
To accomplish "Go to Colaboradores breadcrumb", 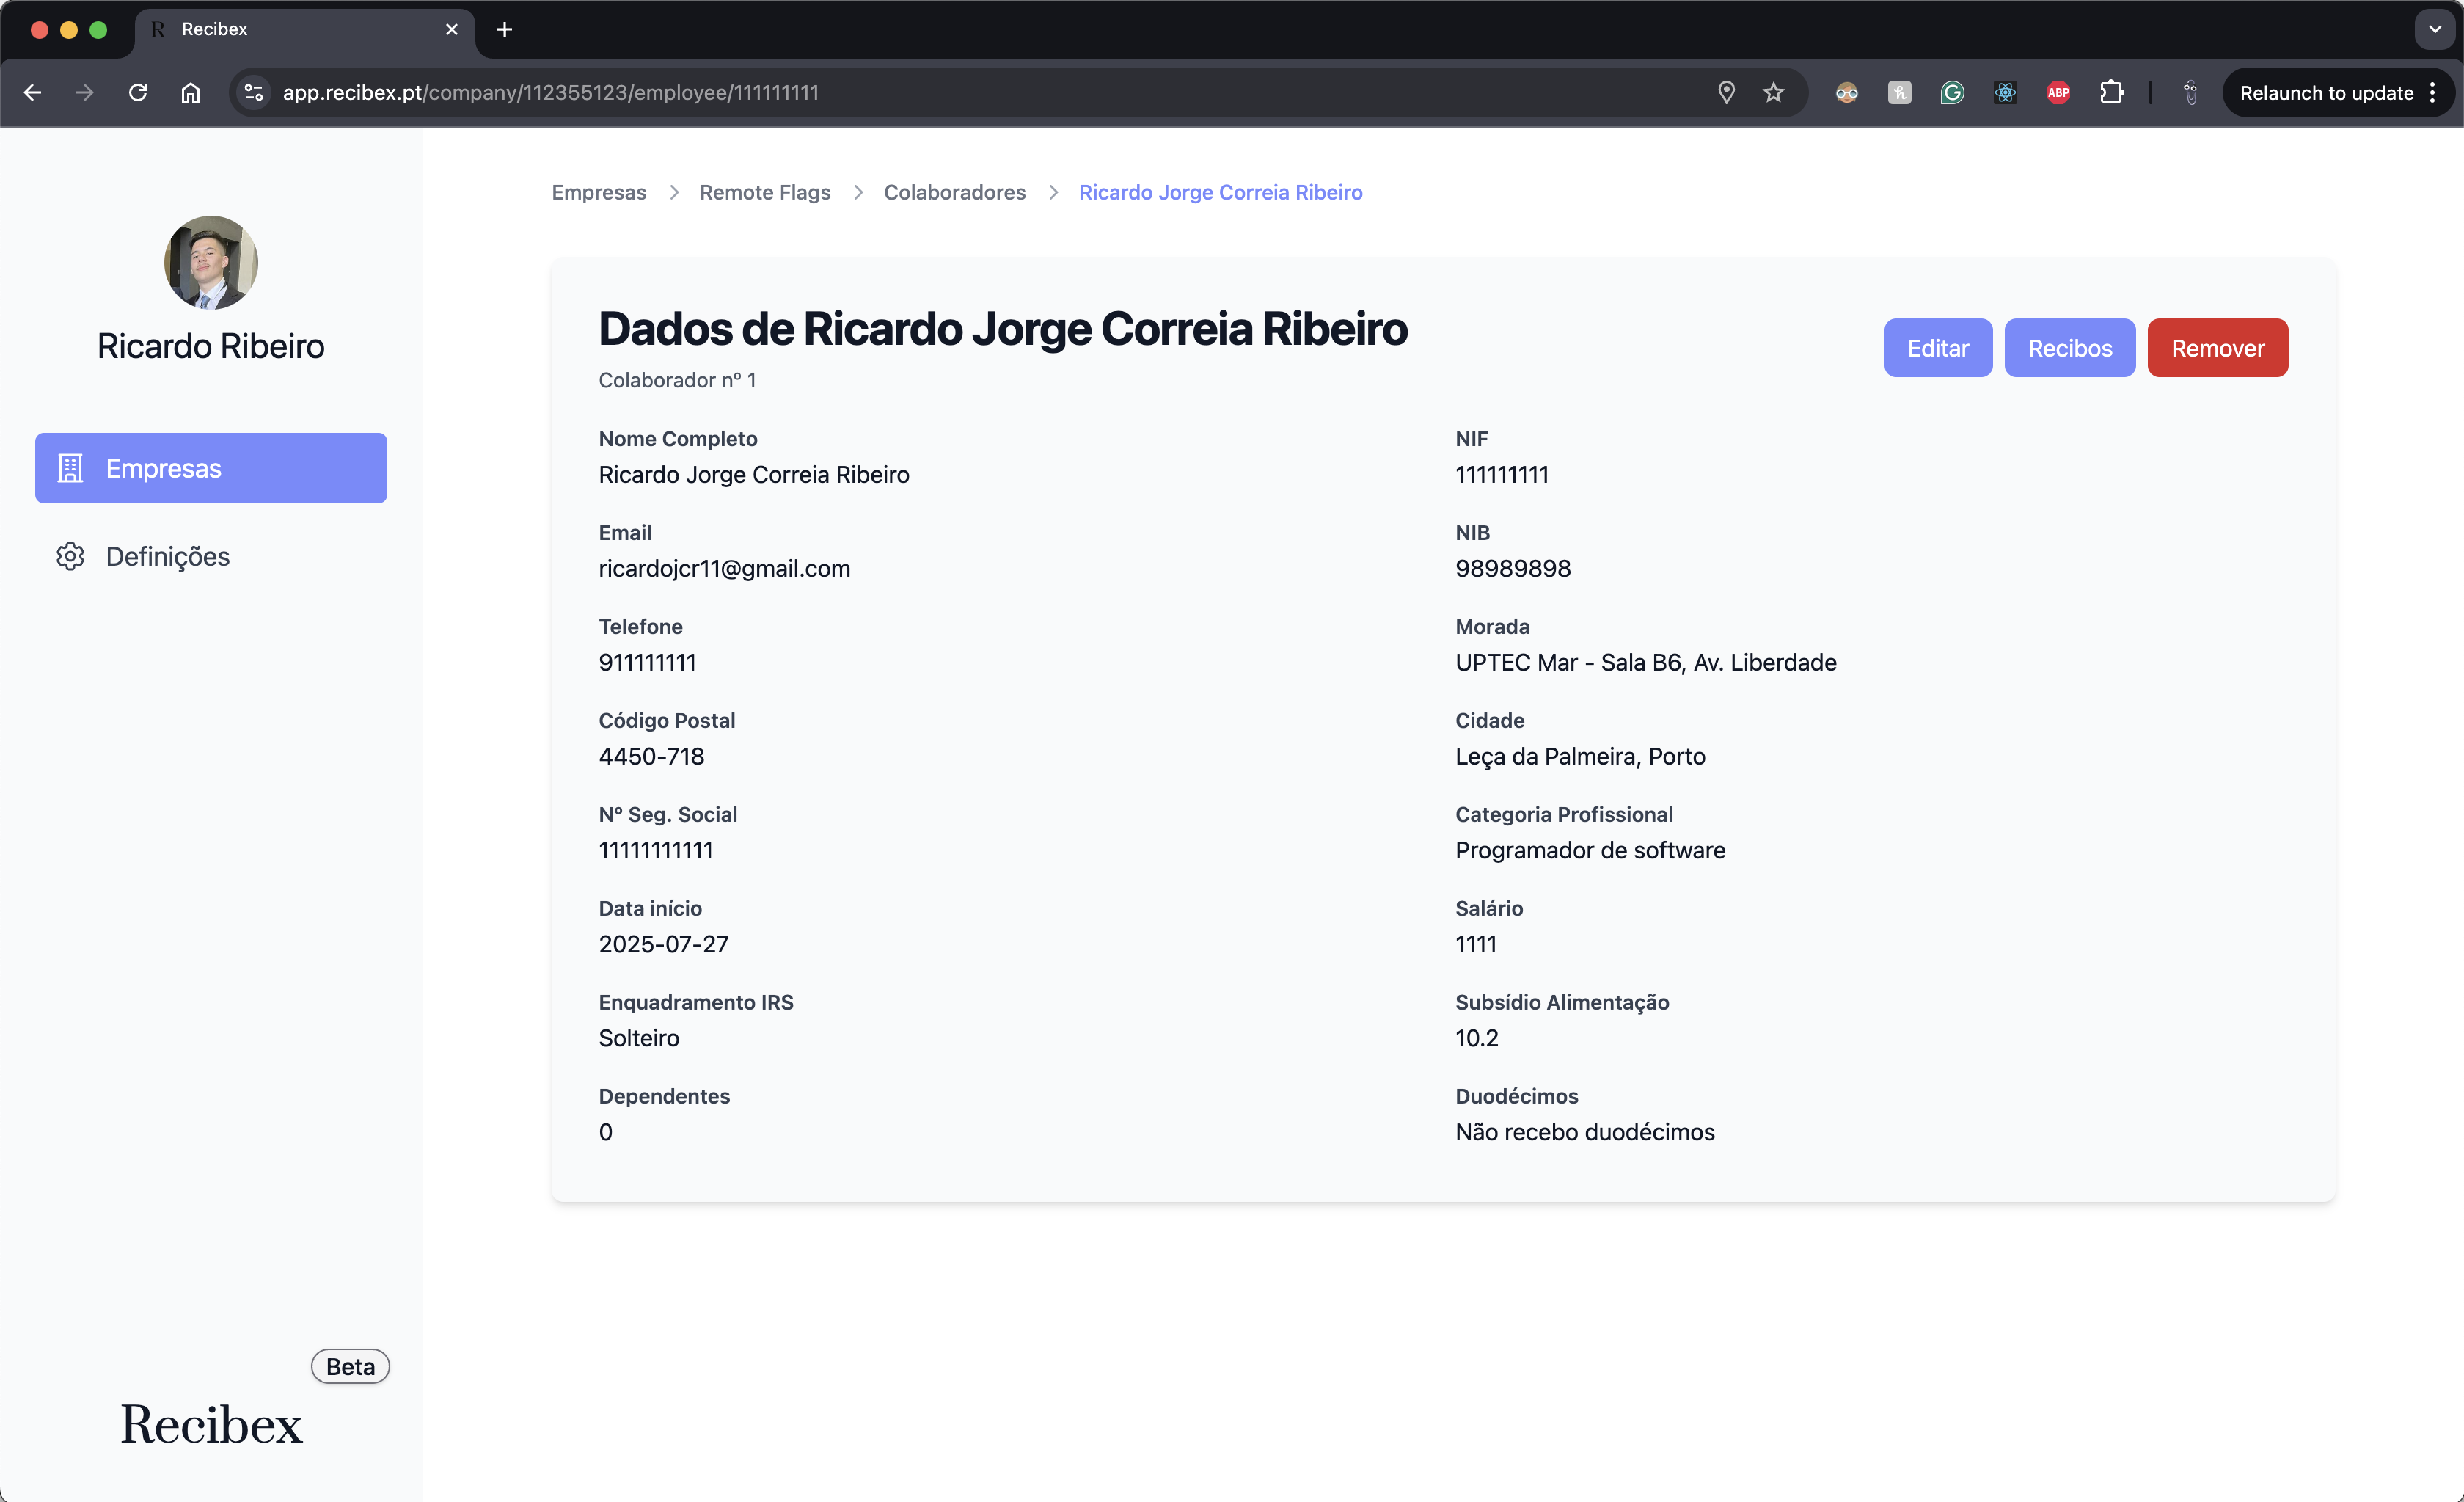I will tap(955, 192).
